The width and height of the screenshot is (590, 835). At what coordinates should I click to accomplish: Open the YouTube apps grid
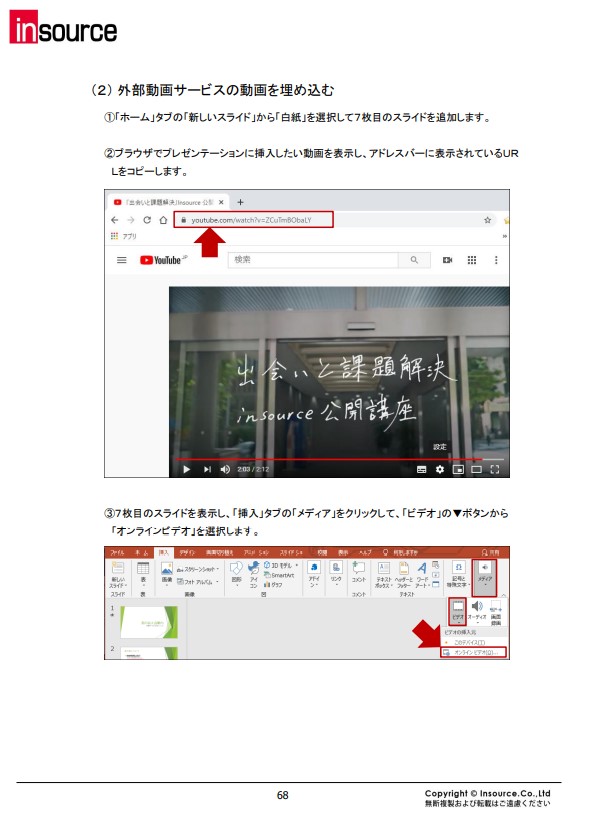pos(472,260)
